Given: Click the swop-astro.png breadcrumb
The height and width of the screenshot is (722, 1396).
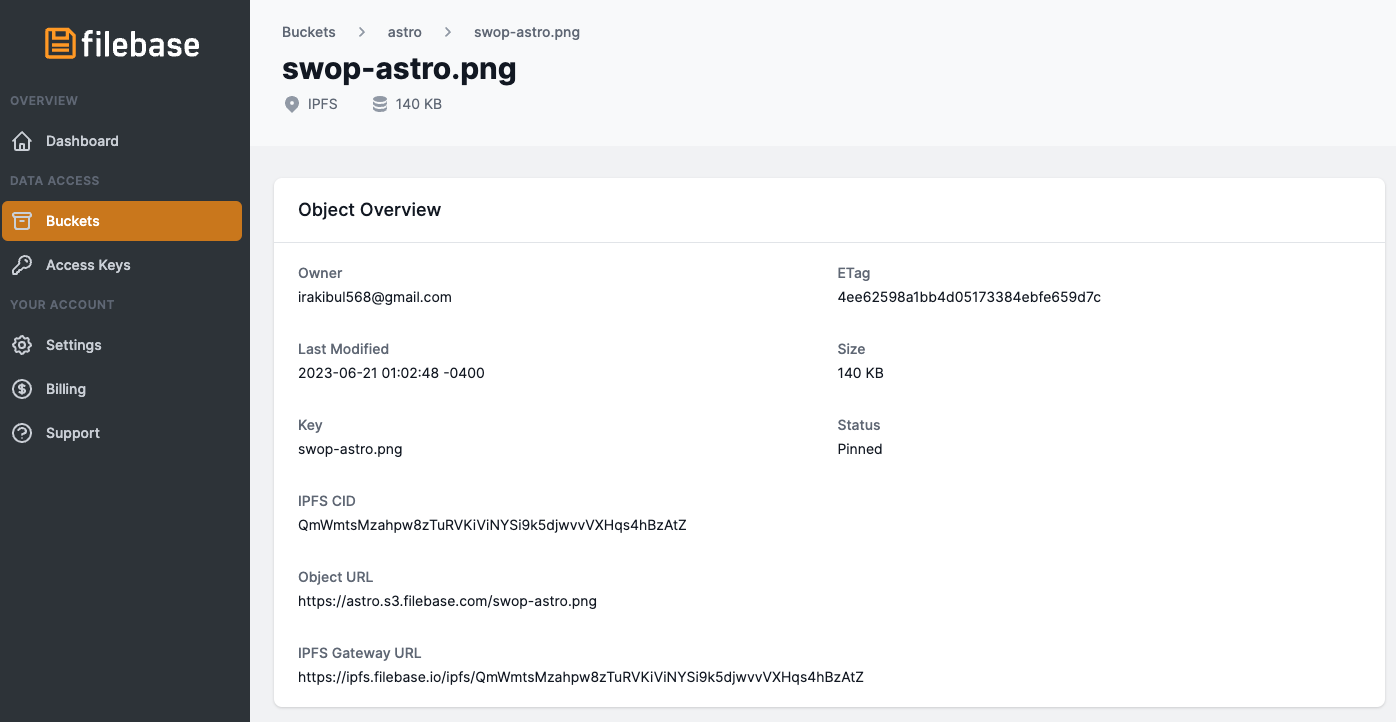Looking at the screenshot, I should pos(527,32).
